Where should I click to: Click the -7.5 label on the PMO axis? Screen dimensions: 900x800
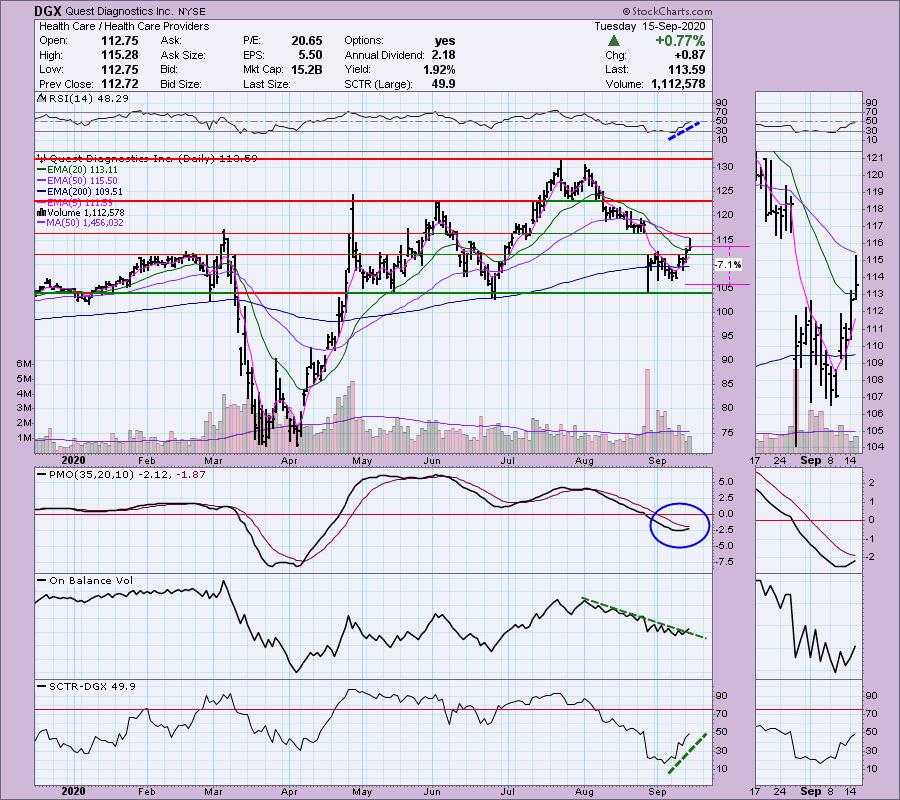725,561
